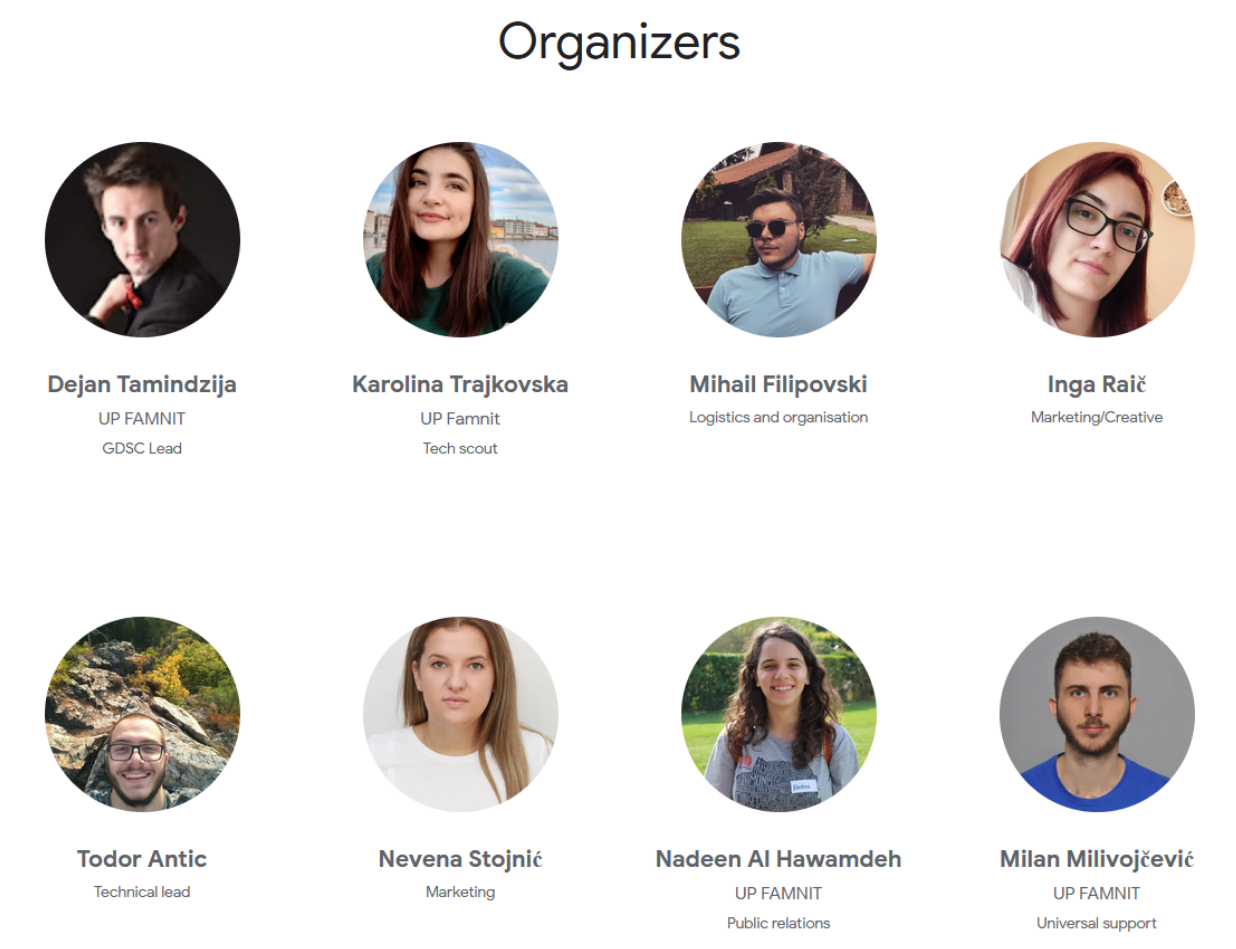
Task: Click the name Dejan Tamindzija
Action: point(142,384)
